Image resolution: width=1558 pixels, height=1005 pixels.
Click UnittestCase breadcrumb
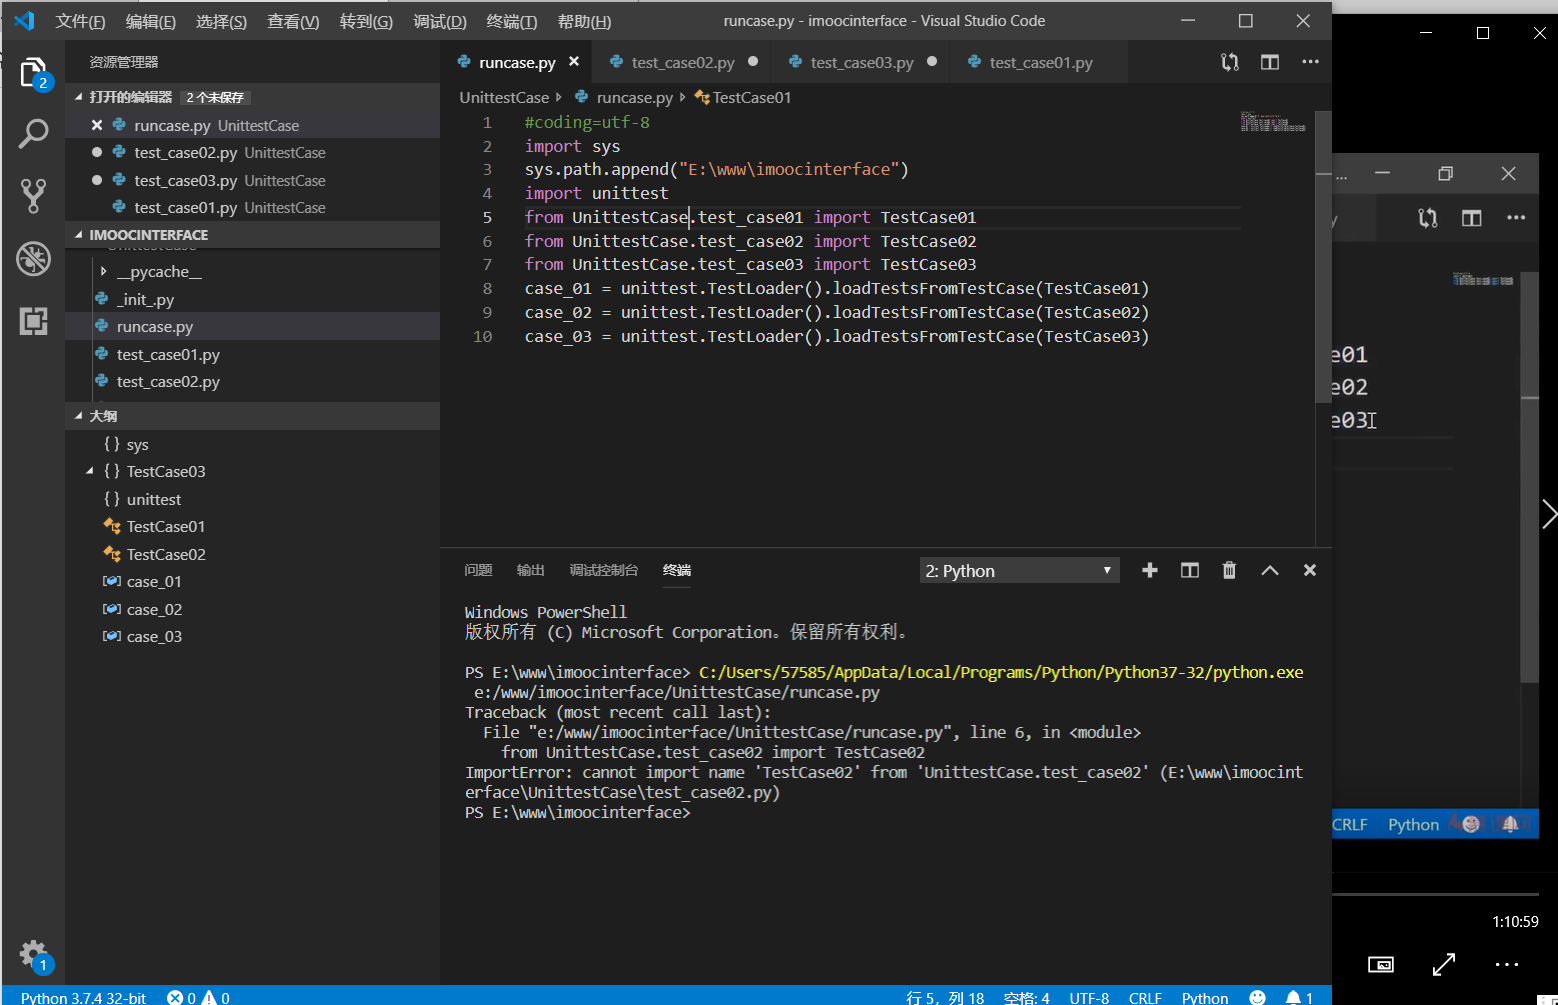(504, 97)
